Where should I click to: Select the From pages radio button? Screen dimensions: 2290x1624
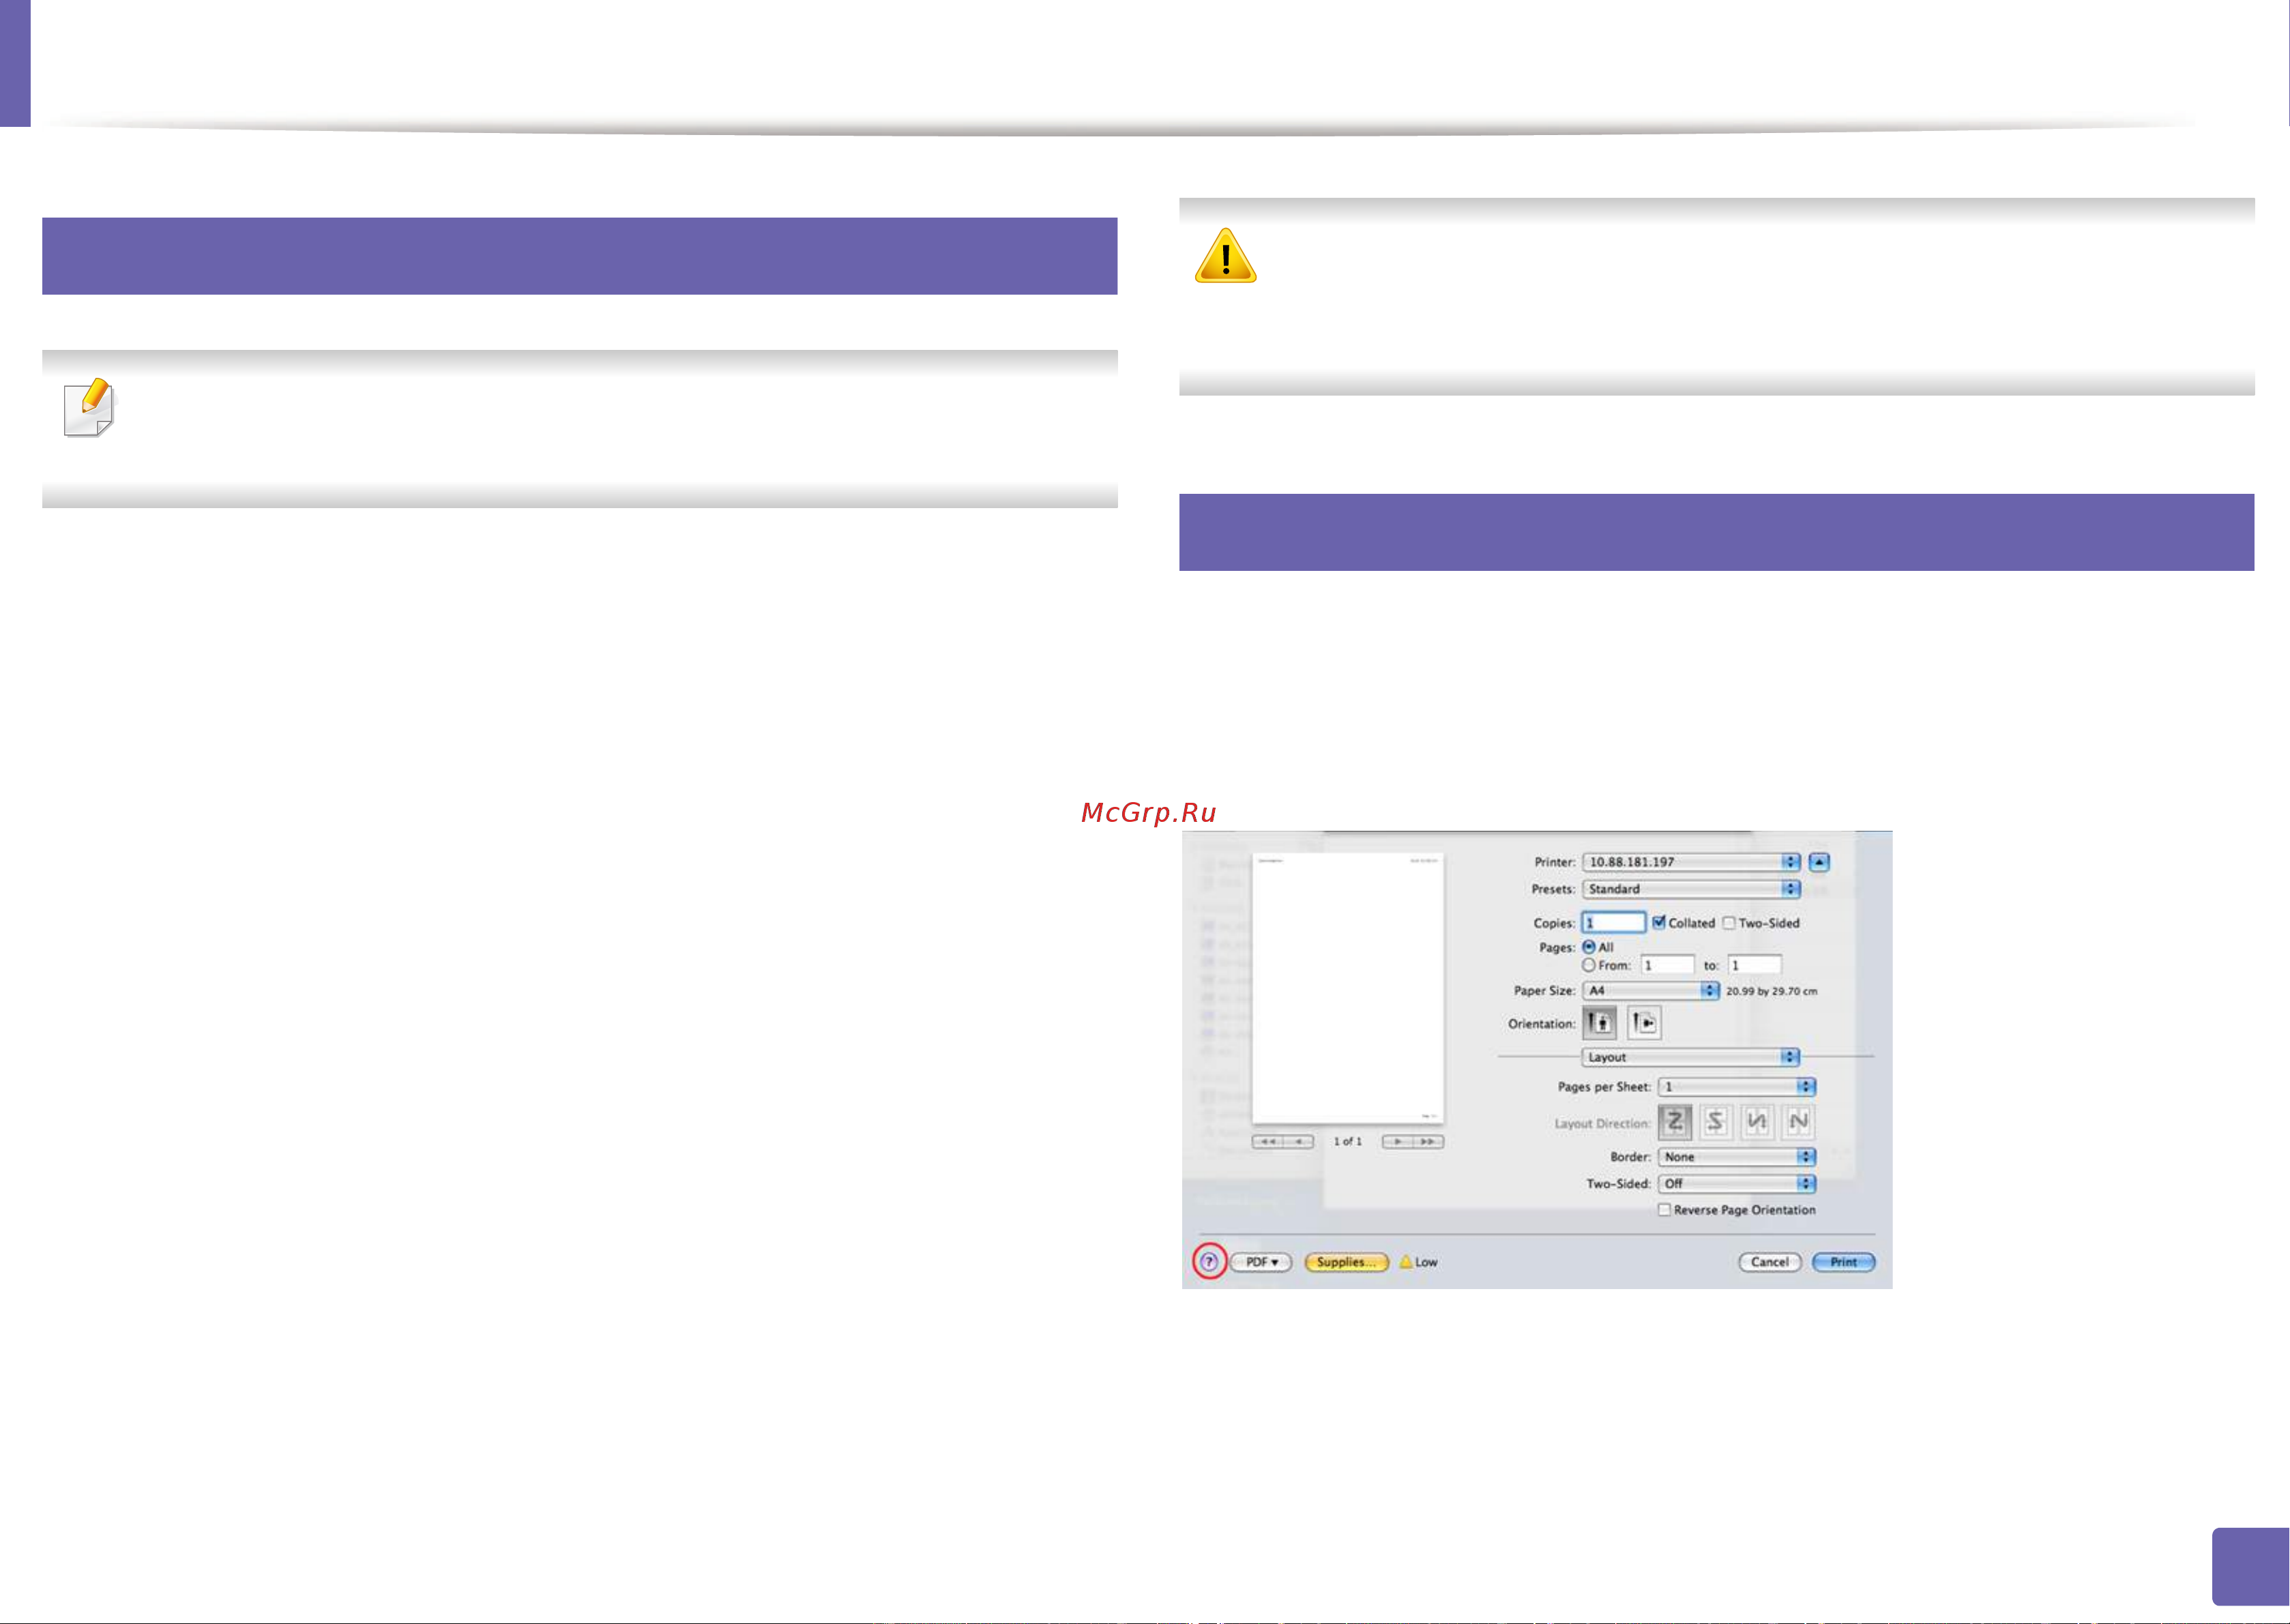pyautogui.click(x=1589, y=965)
